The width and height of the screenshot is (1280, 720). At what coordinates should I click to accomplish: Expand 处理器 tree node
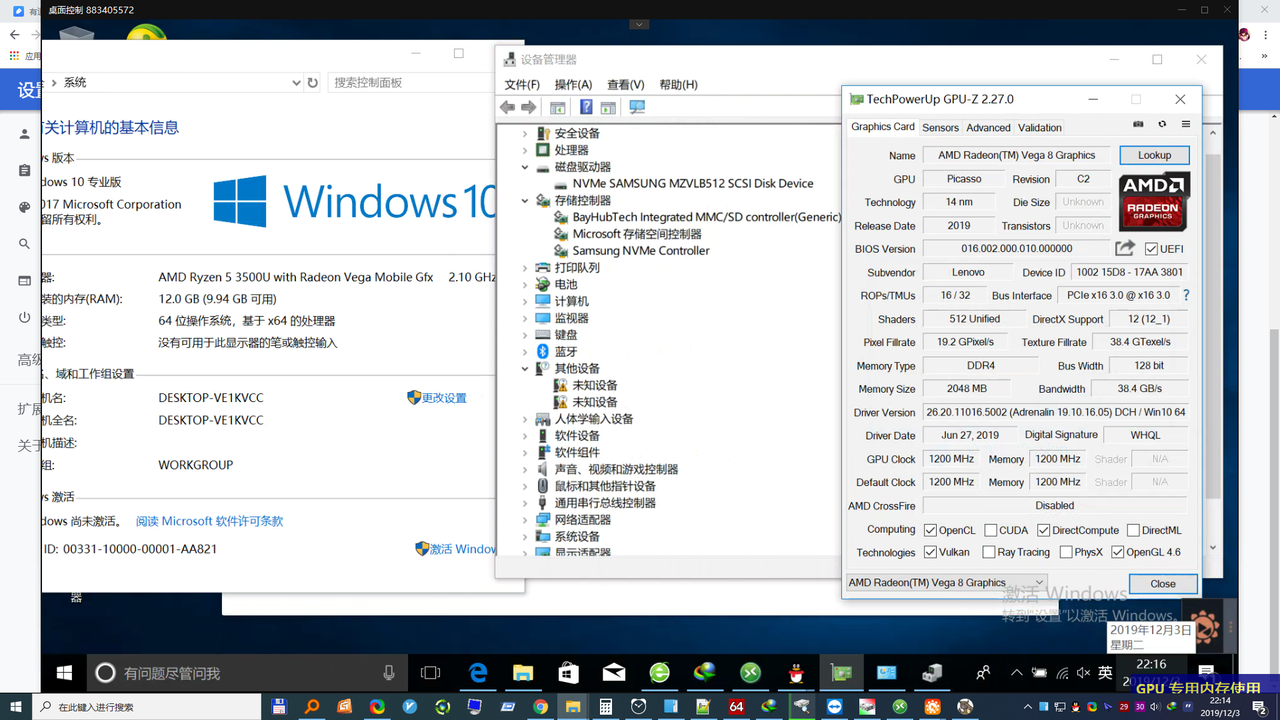click(525, 151)
